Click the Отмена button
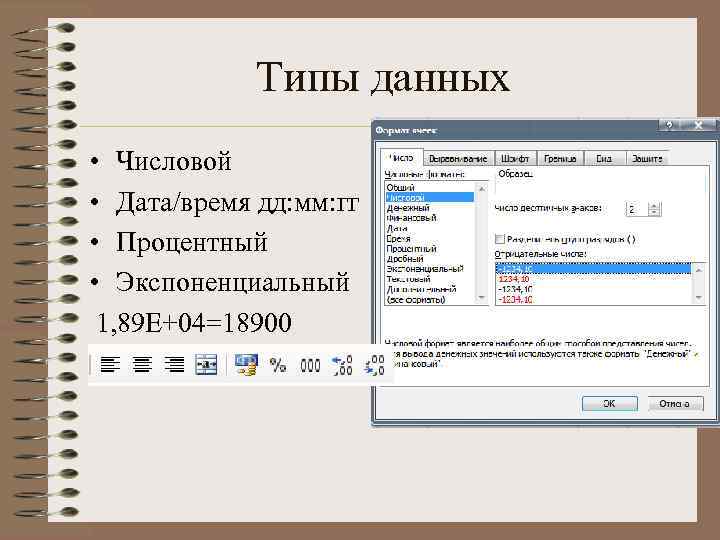Image resolution: width=720 pixels, height=540 pixels. pos(675,404)
